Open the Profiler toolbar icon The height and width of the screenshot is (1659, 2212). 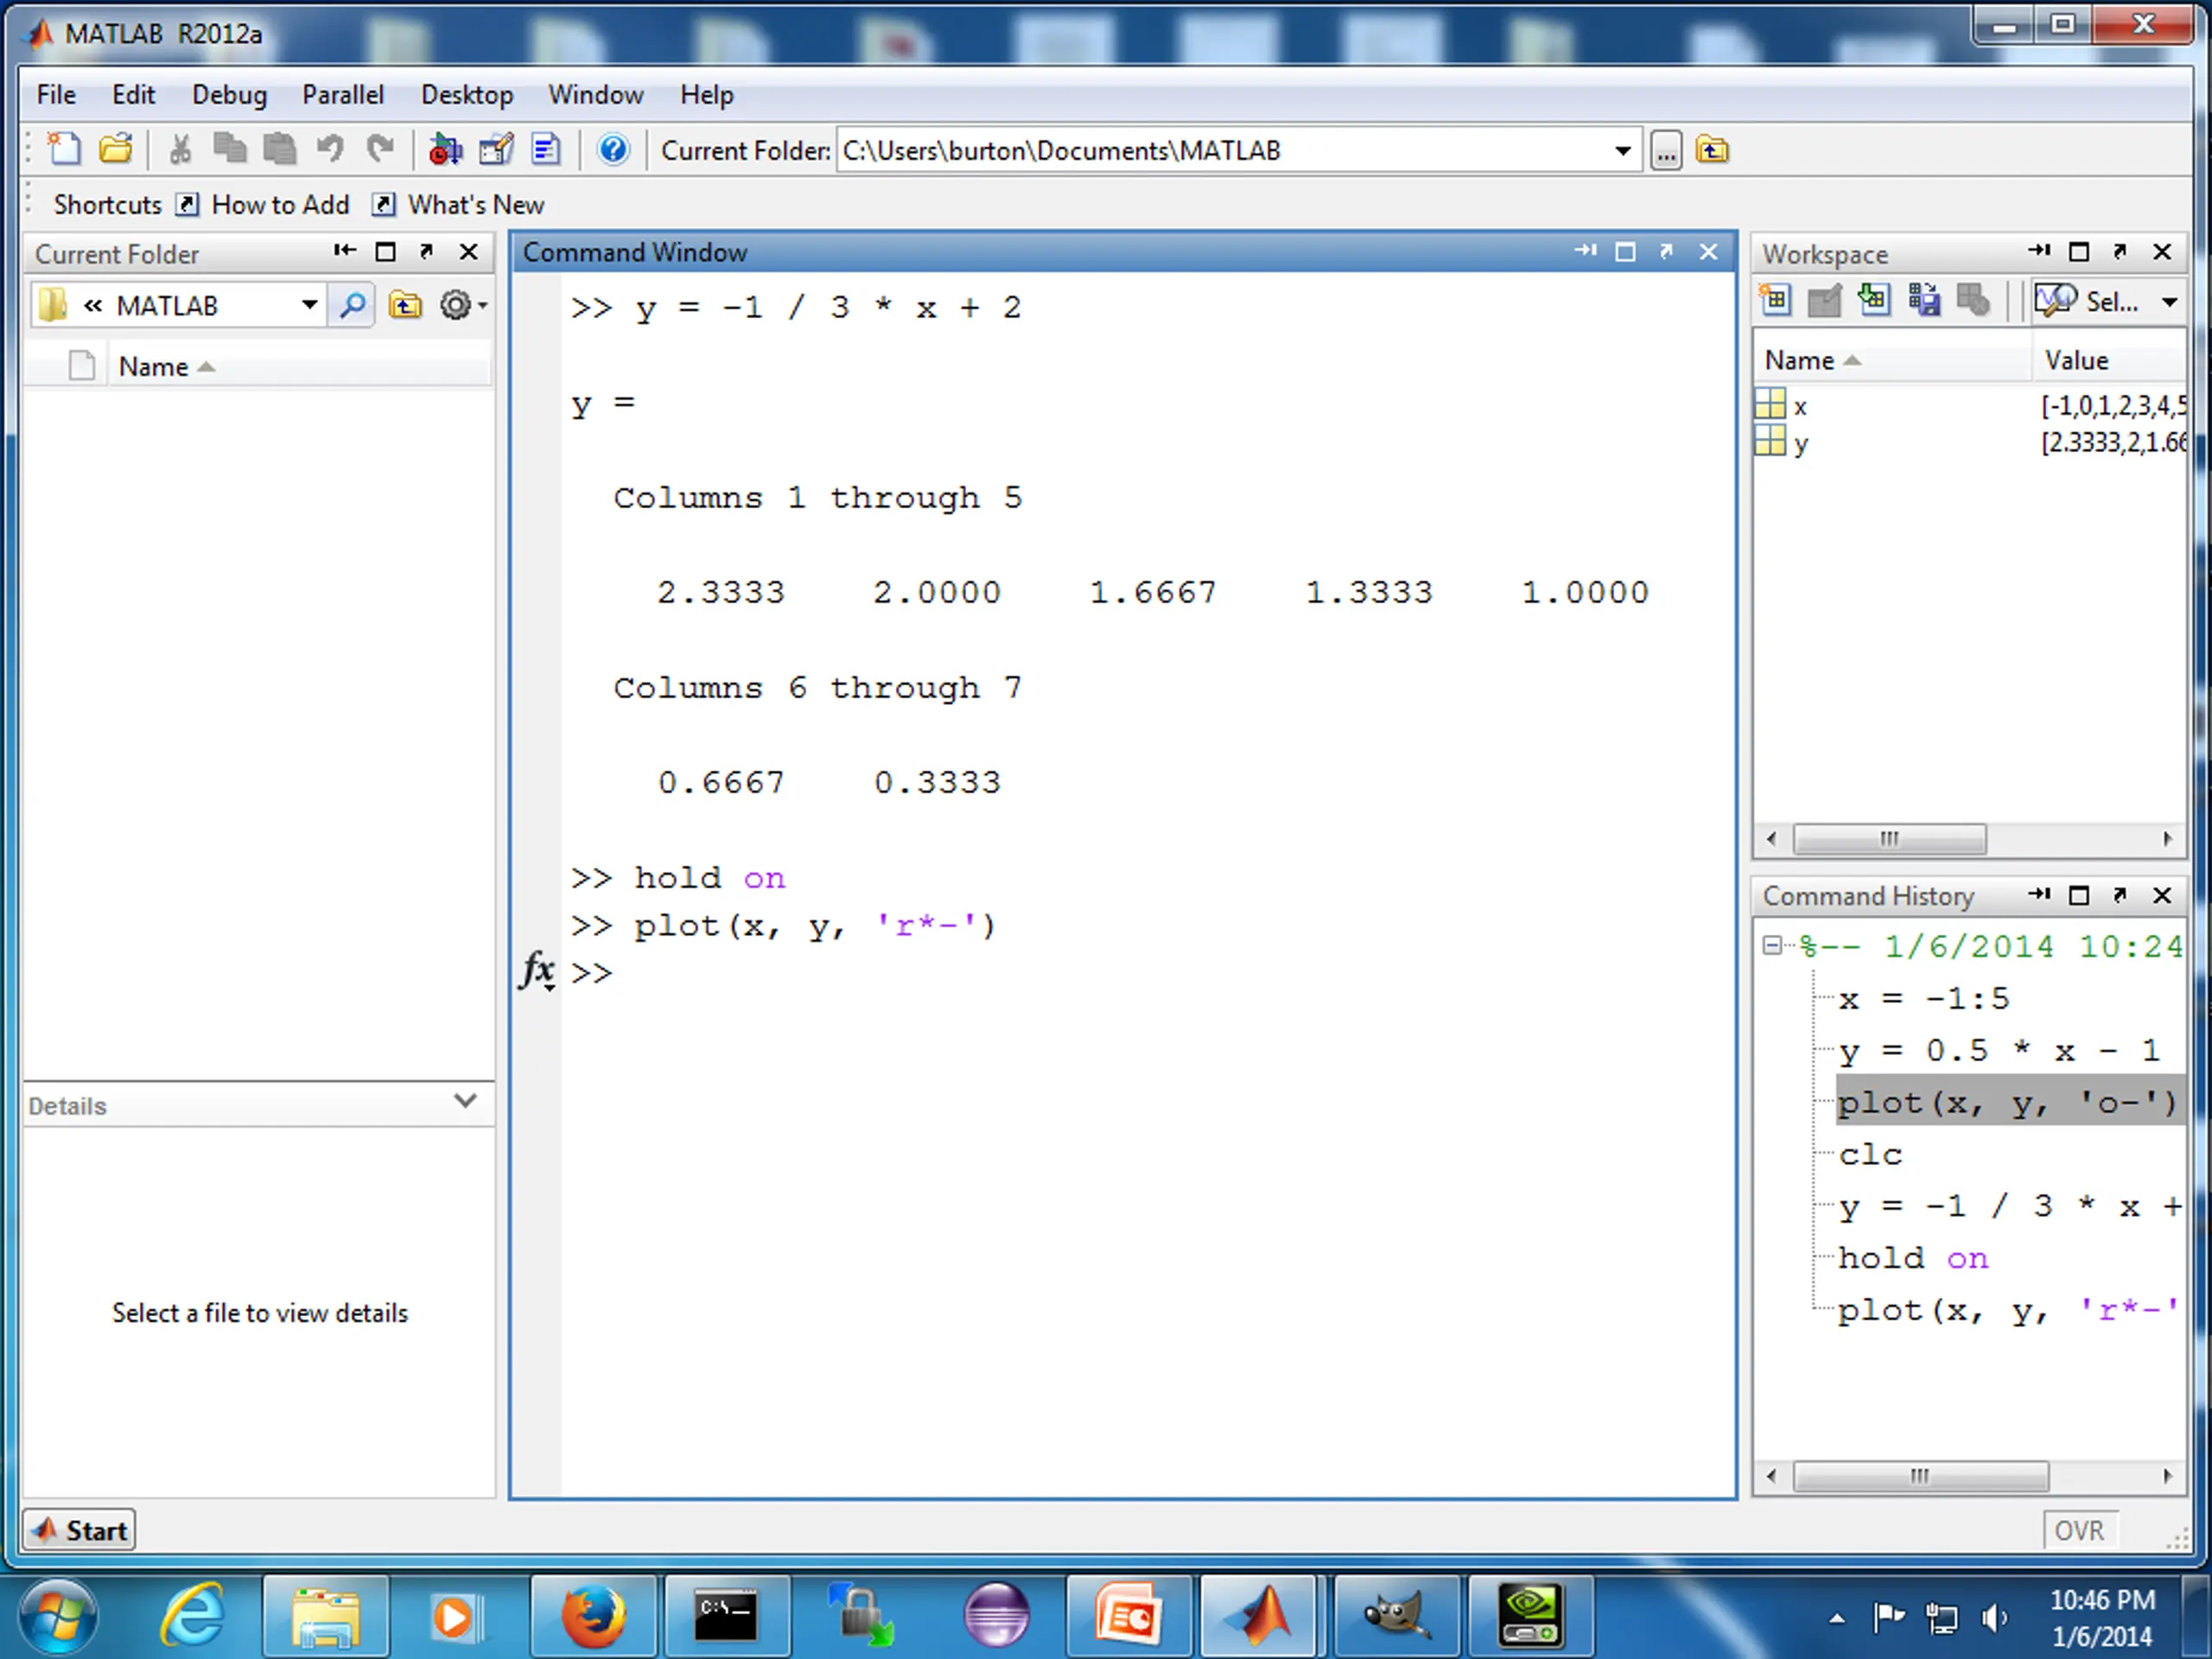point(546,150)
